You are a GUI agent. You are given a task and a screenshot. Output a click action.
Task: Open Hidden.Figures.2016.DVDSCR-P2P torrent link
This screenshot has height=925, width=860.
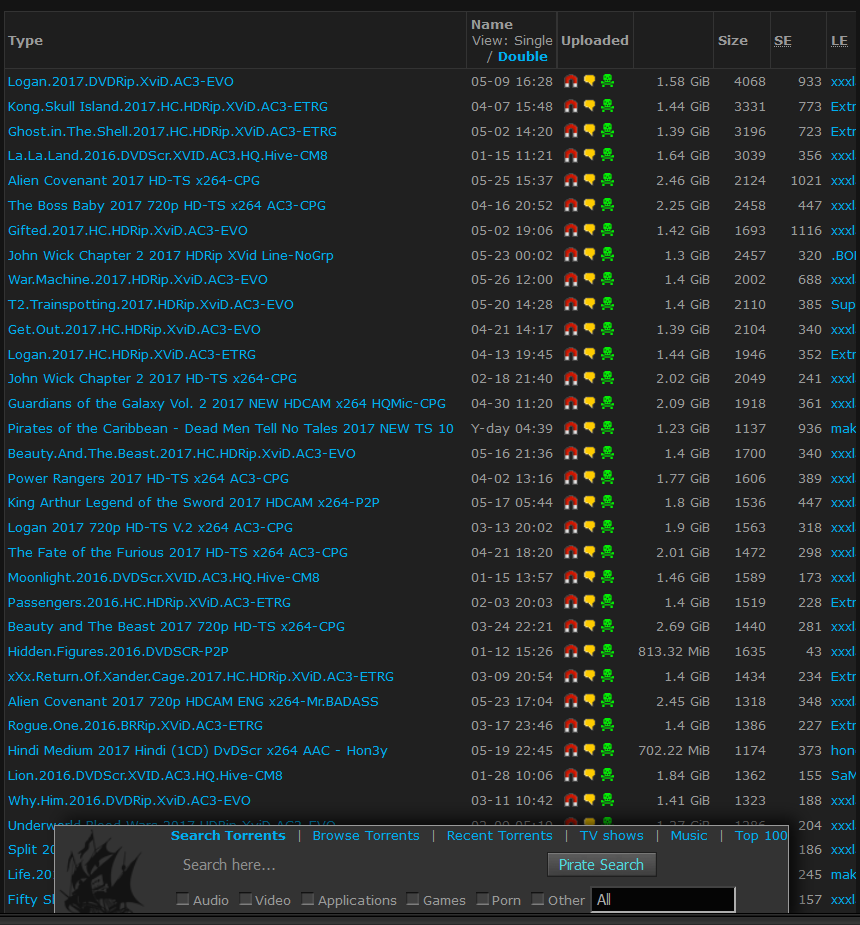[x=118, y=651]
